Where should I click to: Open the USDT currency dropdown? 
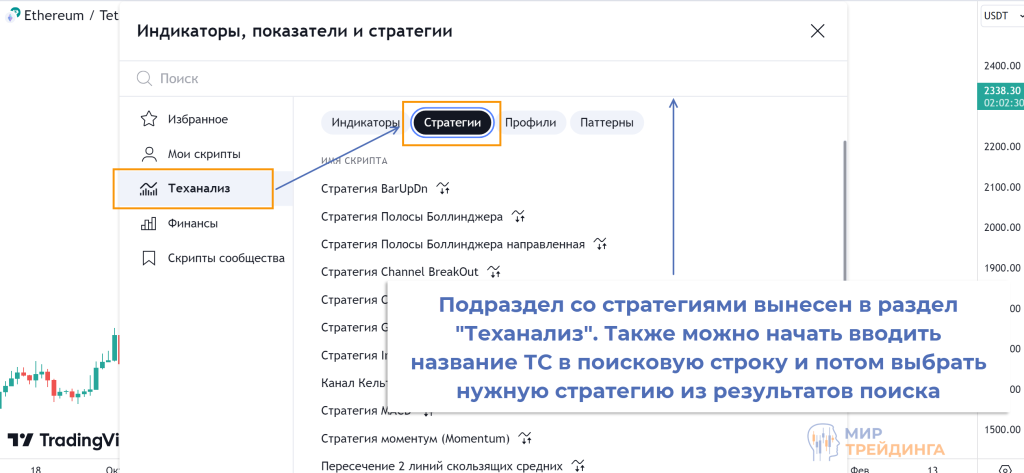(998, 15)
